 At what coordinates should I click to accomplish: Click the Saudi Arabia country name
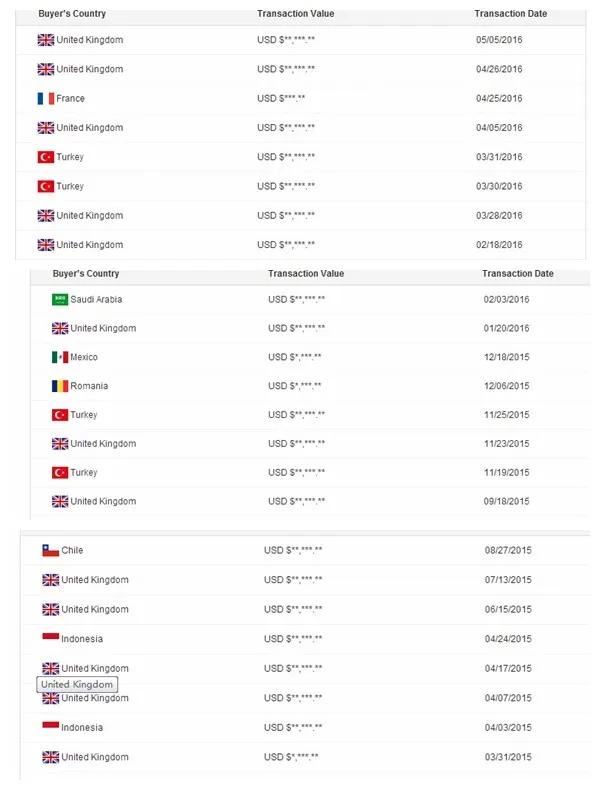point(96,300)
